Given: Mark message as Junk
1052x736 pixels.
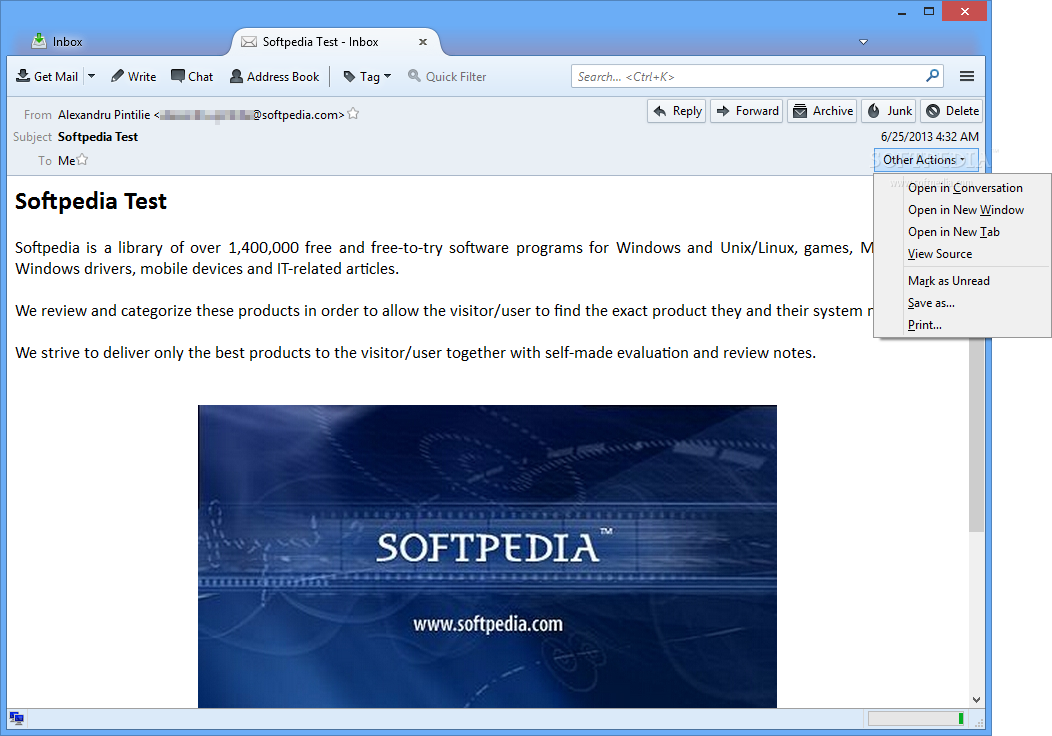Looking at the screenshot, I should click(889, 111).
